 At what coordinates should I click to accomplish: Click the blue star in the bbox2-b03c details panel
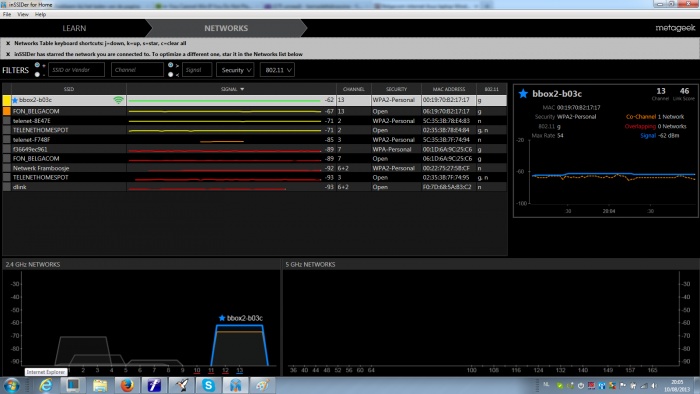(523, 94)
